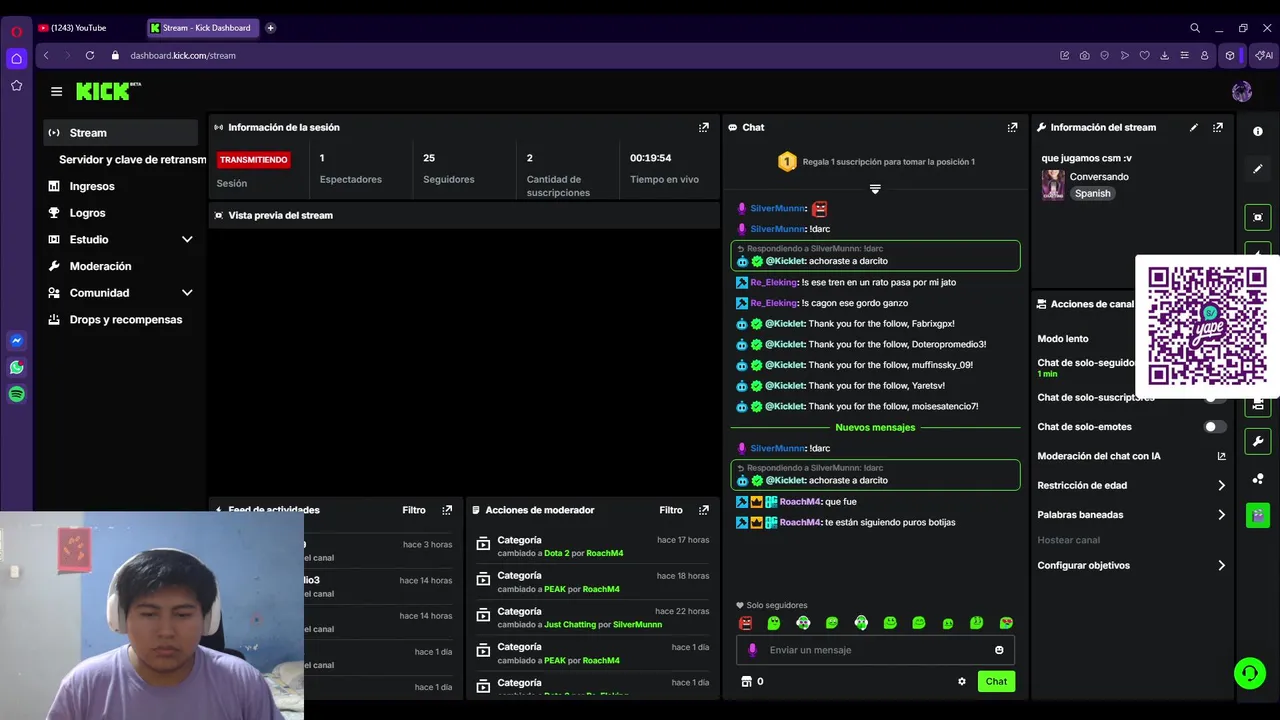Viewport: 1280px width, 720px height.
Task: Open AI moderation external link icon
Action: [x=1221, y=456]
